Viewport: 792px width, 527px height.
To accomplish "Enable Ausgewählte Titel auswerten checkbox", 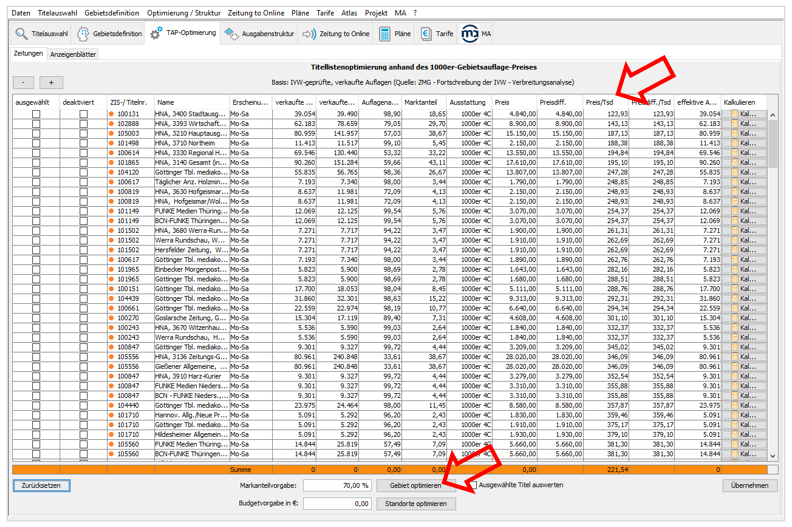I will coord(472,485).
